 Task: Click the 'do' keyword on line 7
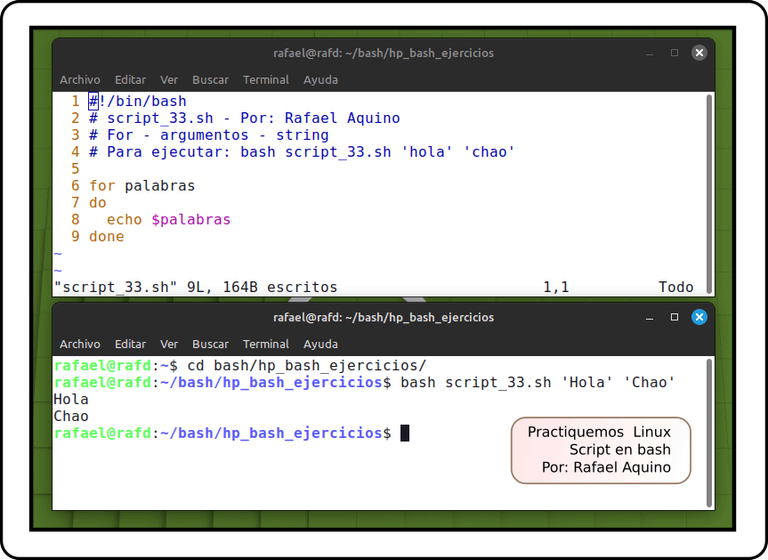click(97, 203)
